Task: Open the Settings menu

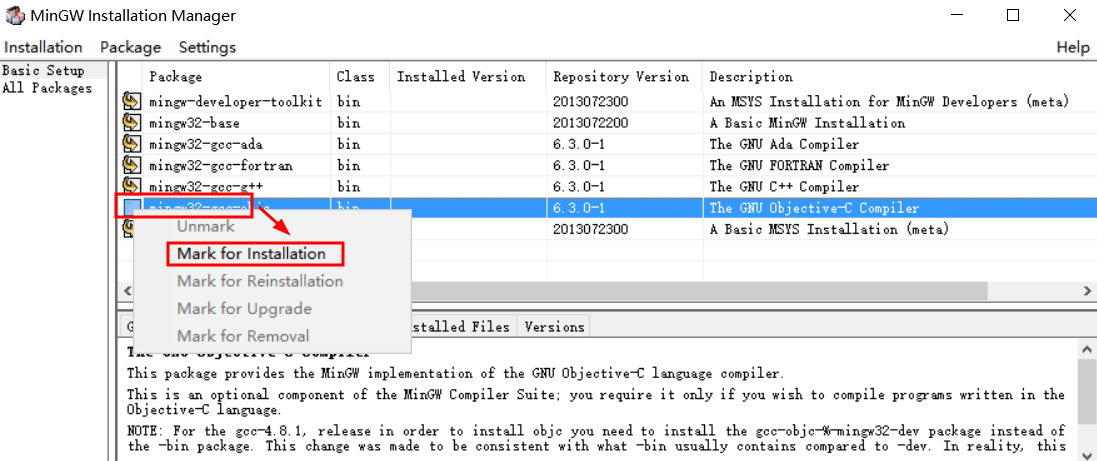Action: (x=207, y=48)
